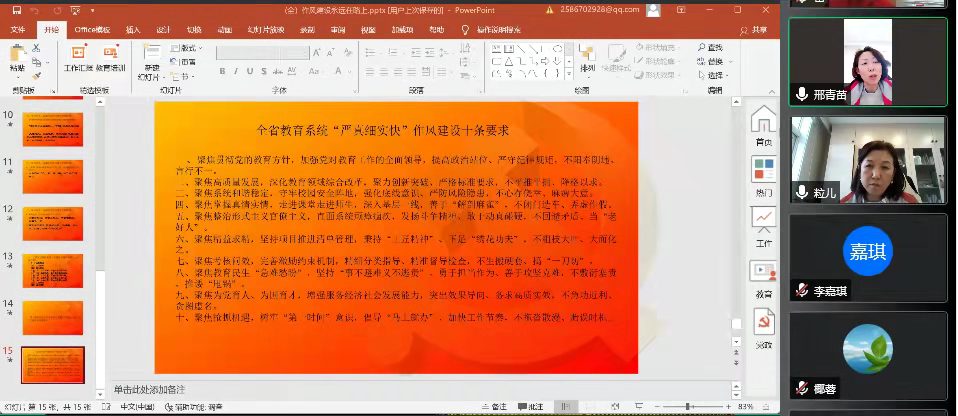Image resolution: width=958 pixels, height=416 pixels.
Task: Open the Change Case (Aa) dropdown
Action: coord(315,71)
